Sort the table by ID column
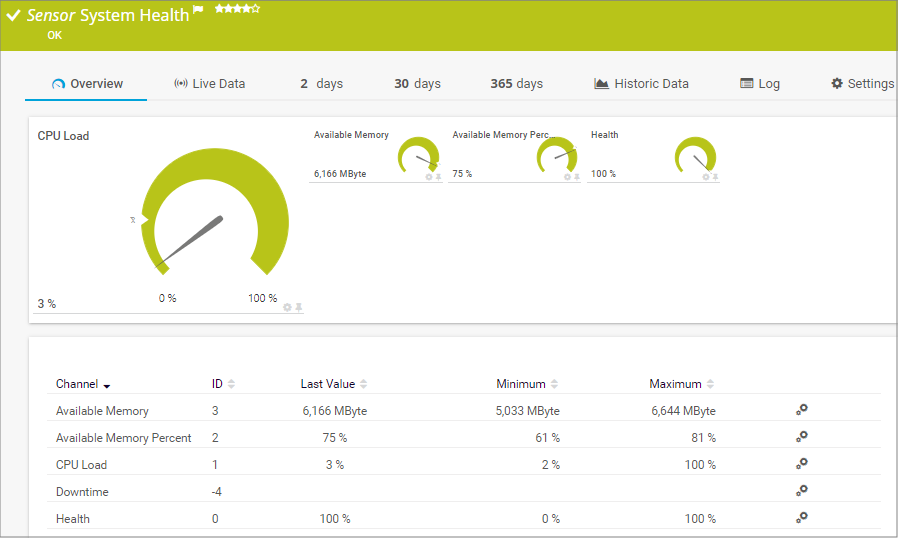898x538 pixels. 232,384
